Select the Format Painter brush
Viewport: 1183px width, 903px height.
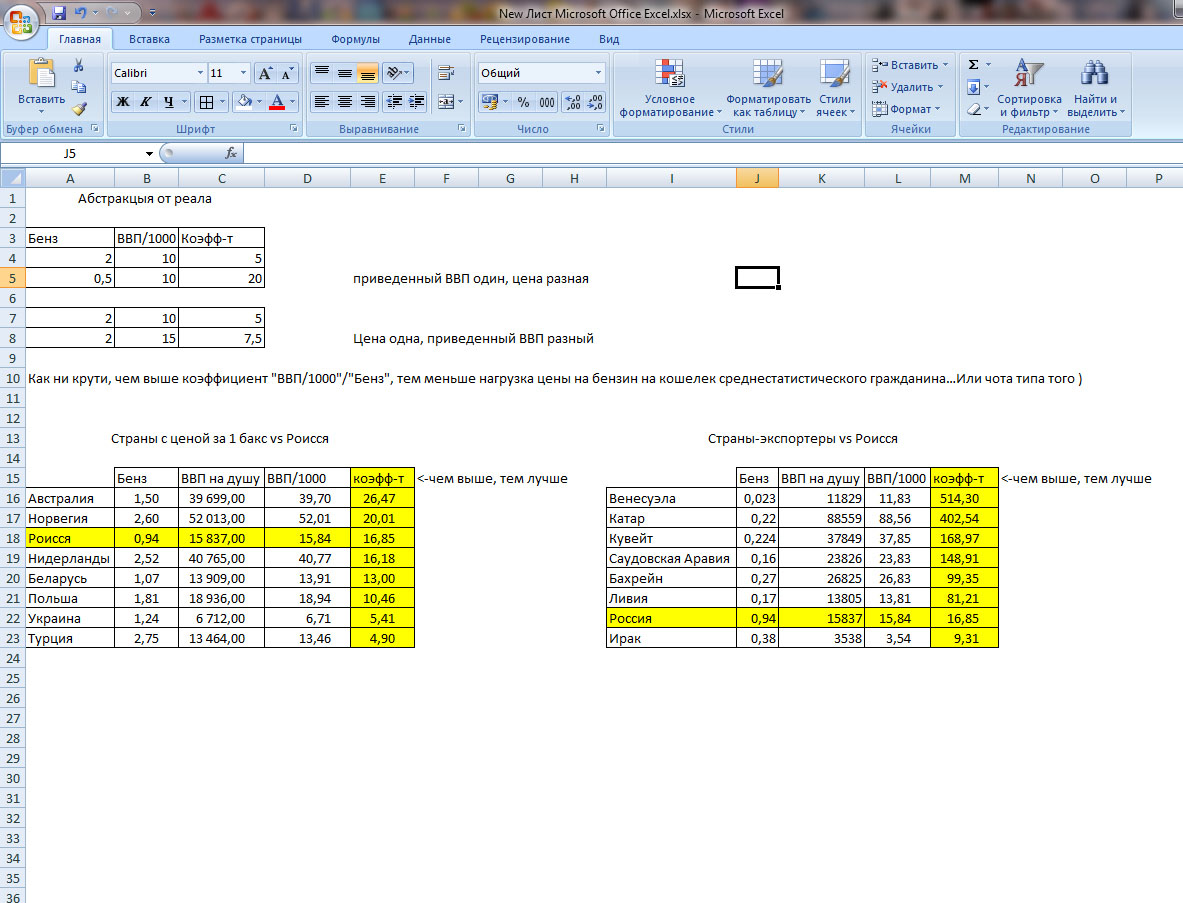coord(78,109)
